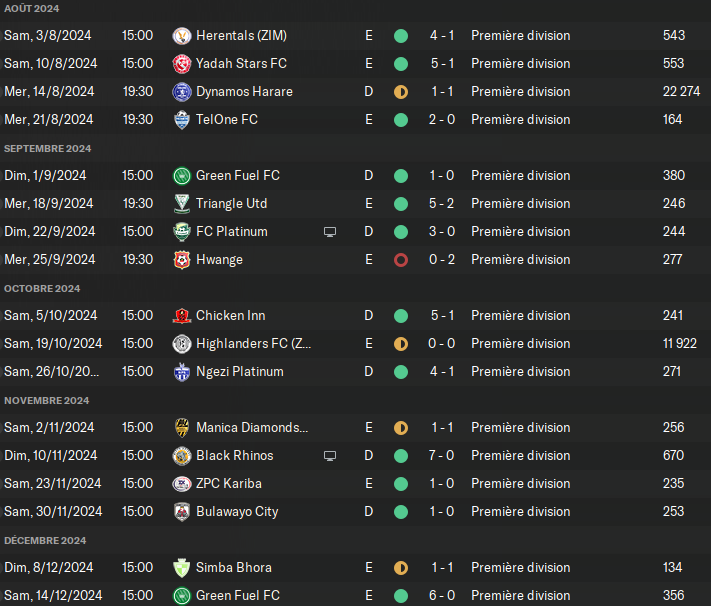Open the Ngezi Platinum team link
This screenshot has width=711, height=606.
tap(239, 371)
